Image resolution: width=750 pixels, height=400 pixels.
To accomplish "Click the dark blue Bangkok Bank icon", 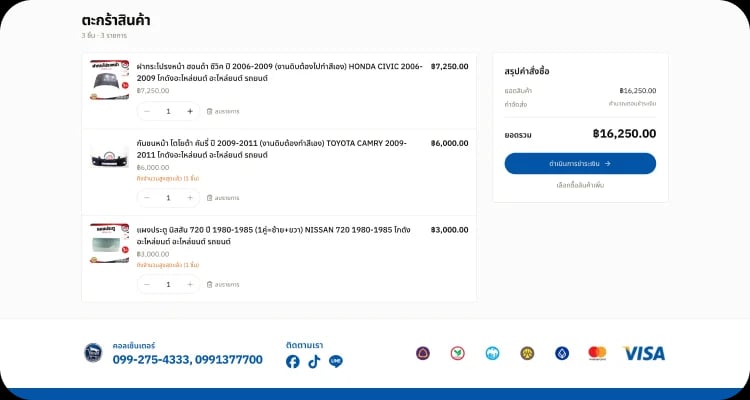I will coord(562,354).
